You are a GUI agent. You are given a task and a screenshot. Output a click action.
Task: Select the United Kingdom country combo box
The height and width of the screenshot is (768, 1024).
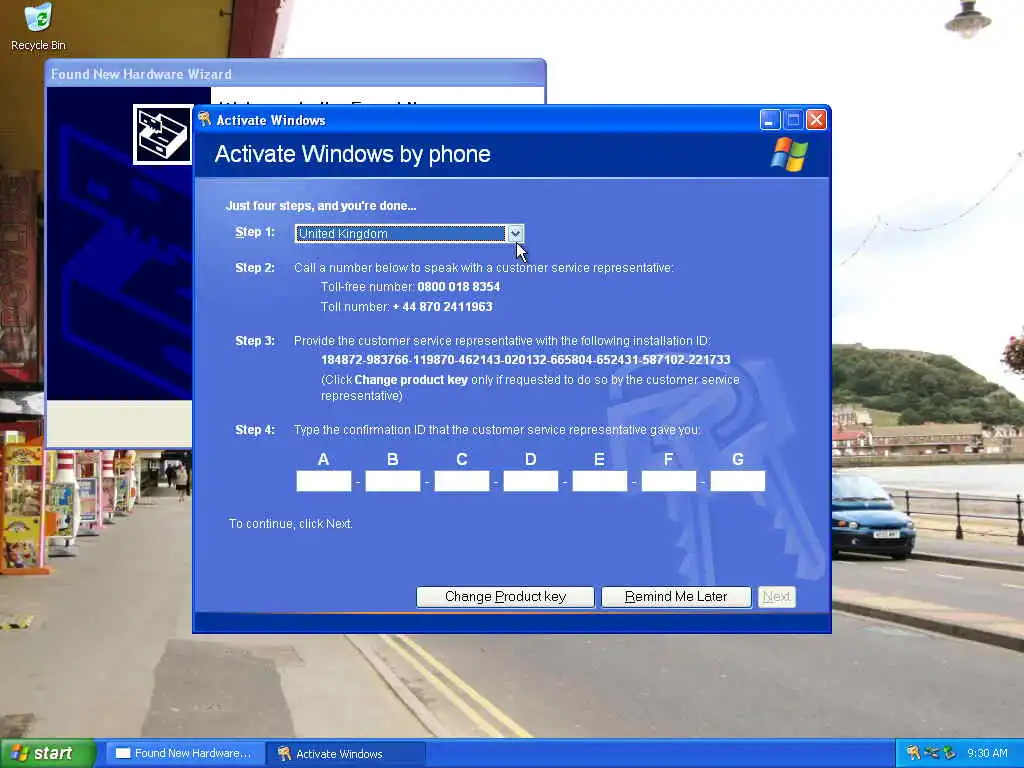pyautogui.click(x=409, y=233)
